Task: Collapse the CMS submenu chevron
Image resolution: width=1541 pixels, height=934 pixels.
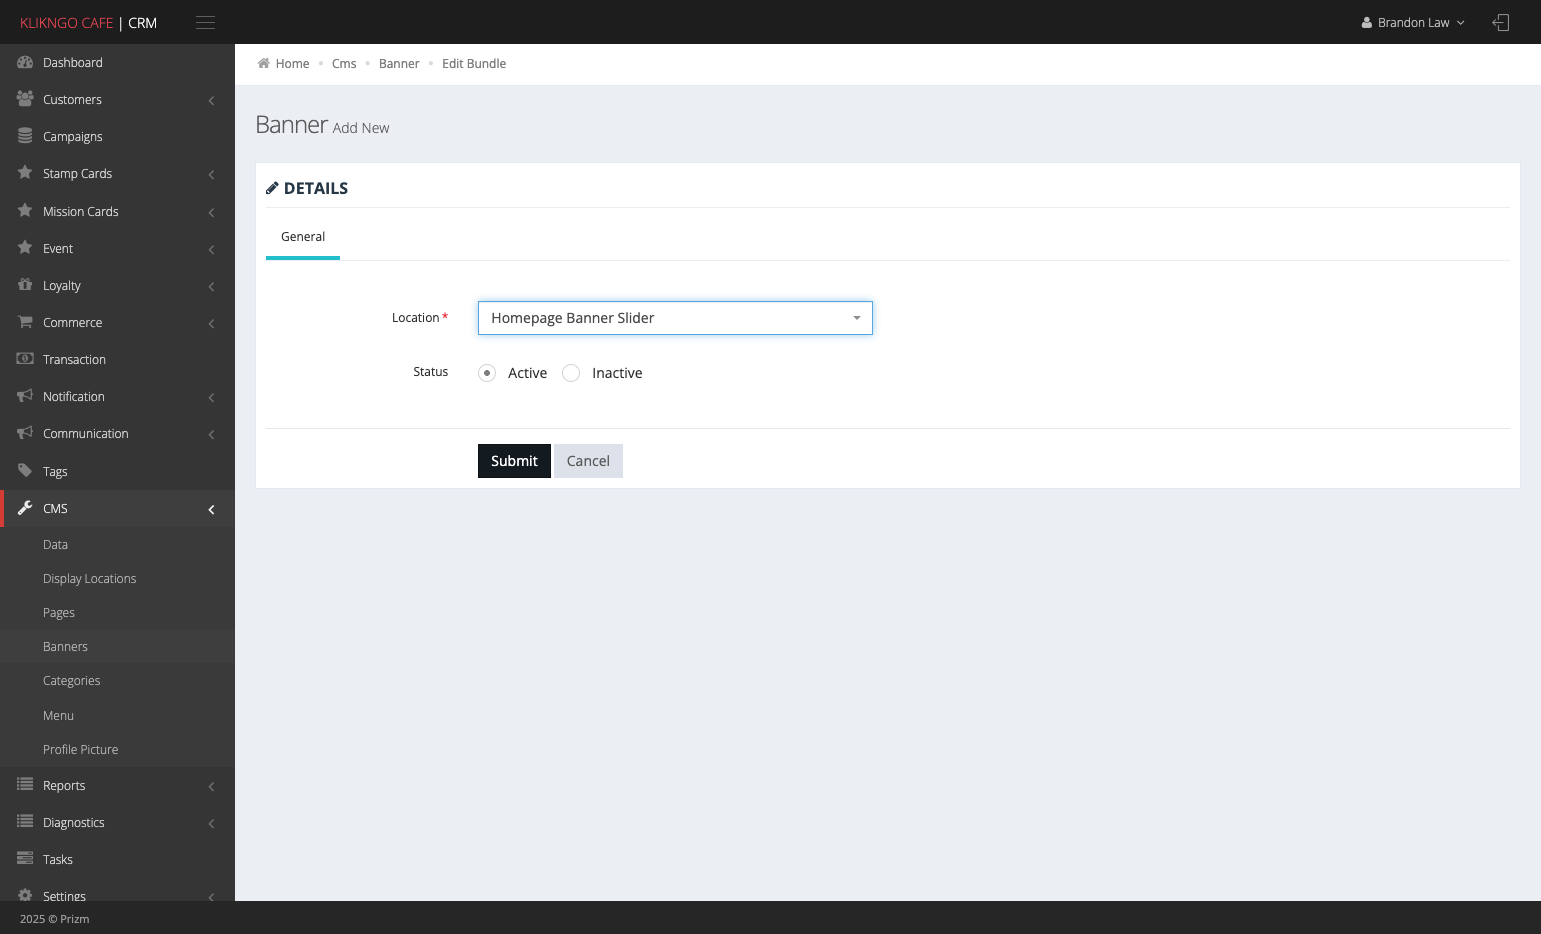Action: (x=211, y=509)
